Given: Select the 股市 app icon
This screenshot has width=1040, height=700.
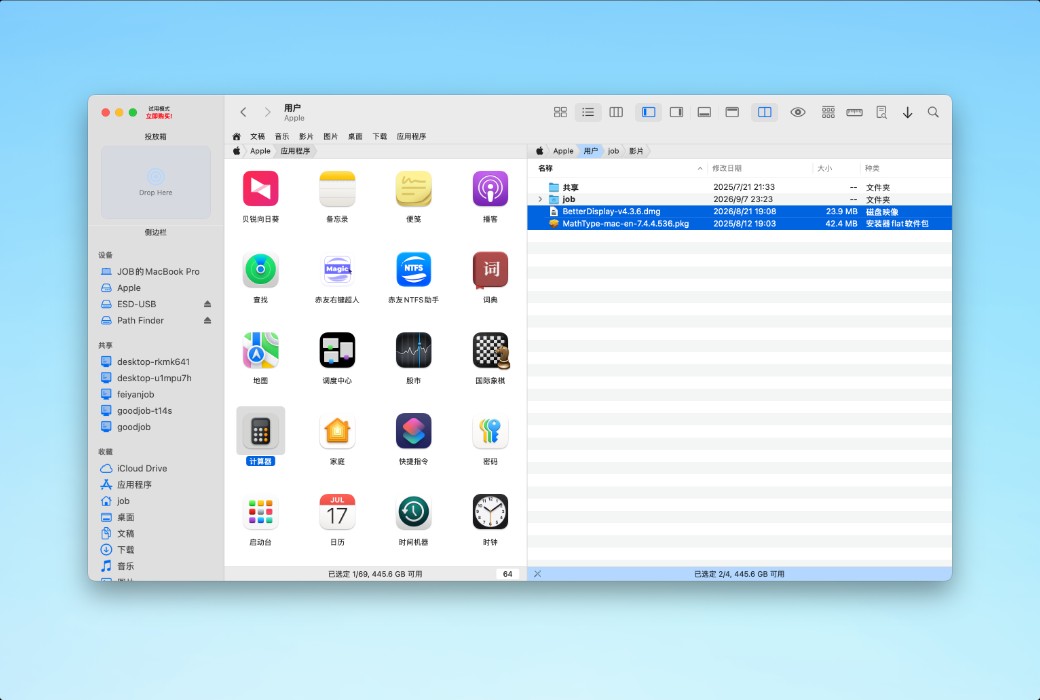Looking at the screenshot, I should (x=413, y=350).
